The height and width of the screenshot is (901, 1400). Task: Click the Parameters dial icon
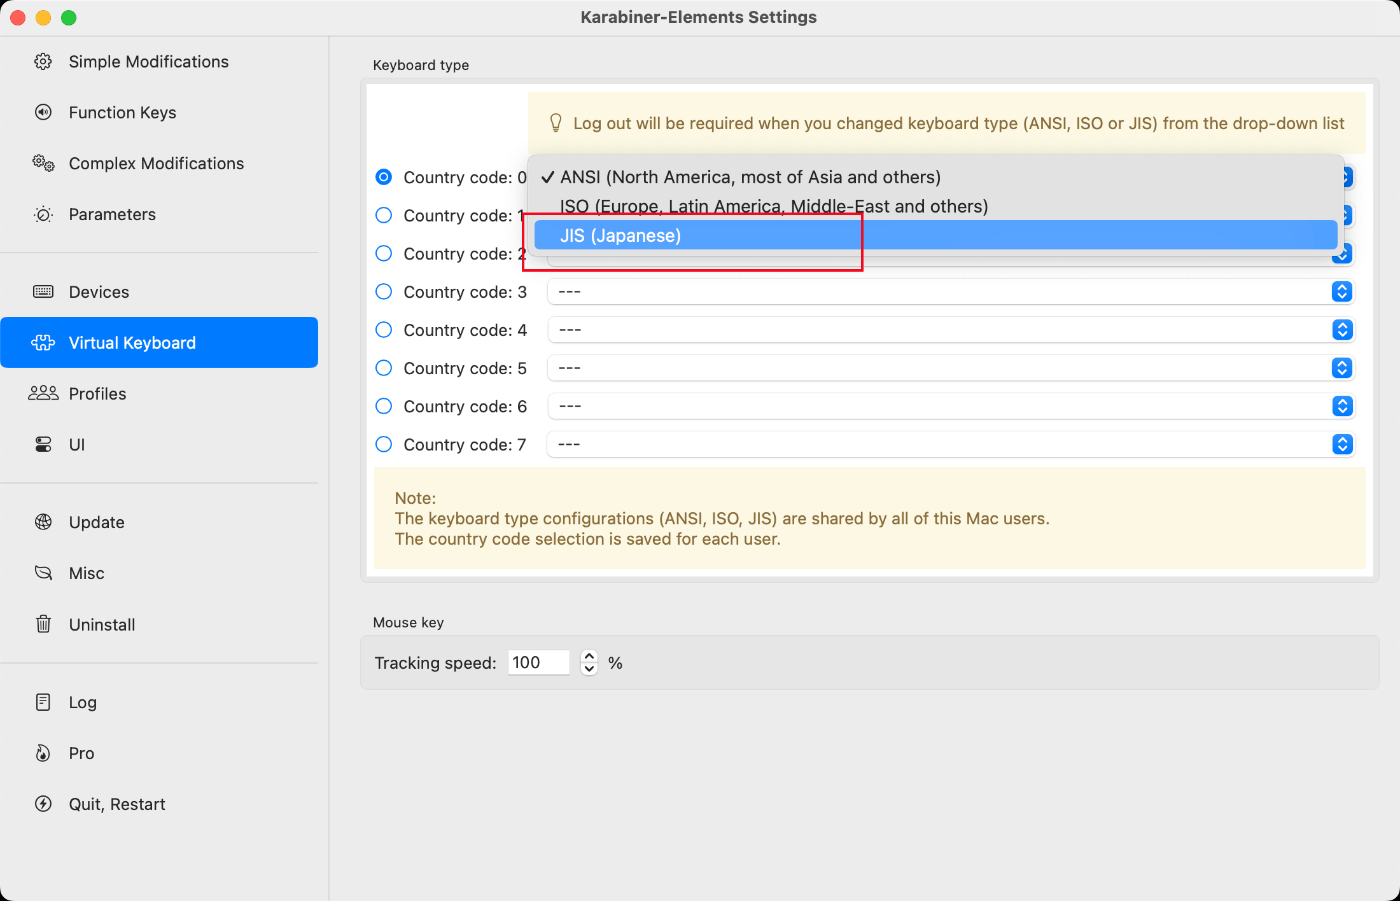click(x=43, y=215)
